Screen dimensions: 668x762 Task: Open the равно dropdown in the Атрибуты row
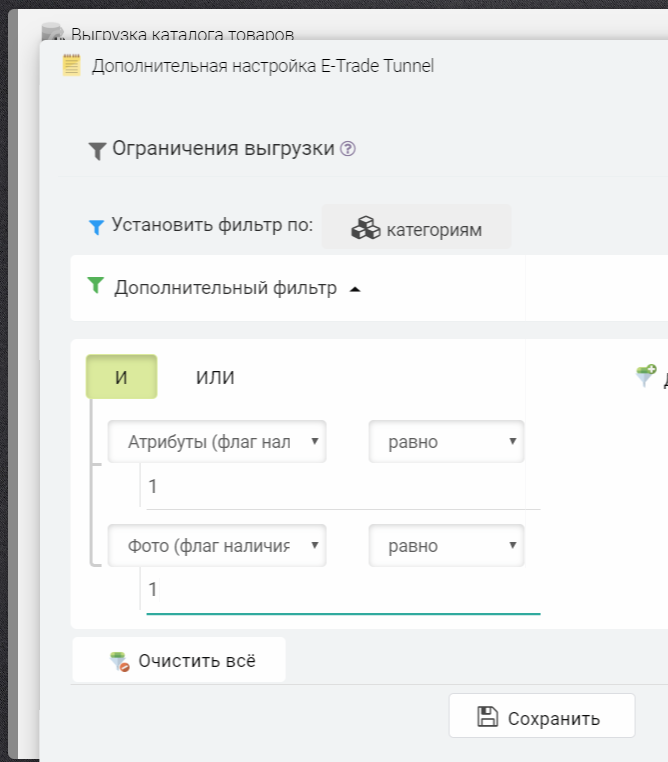(446, 441)
